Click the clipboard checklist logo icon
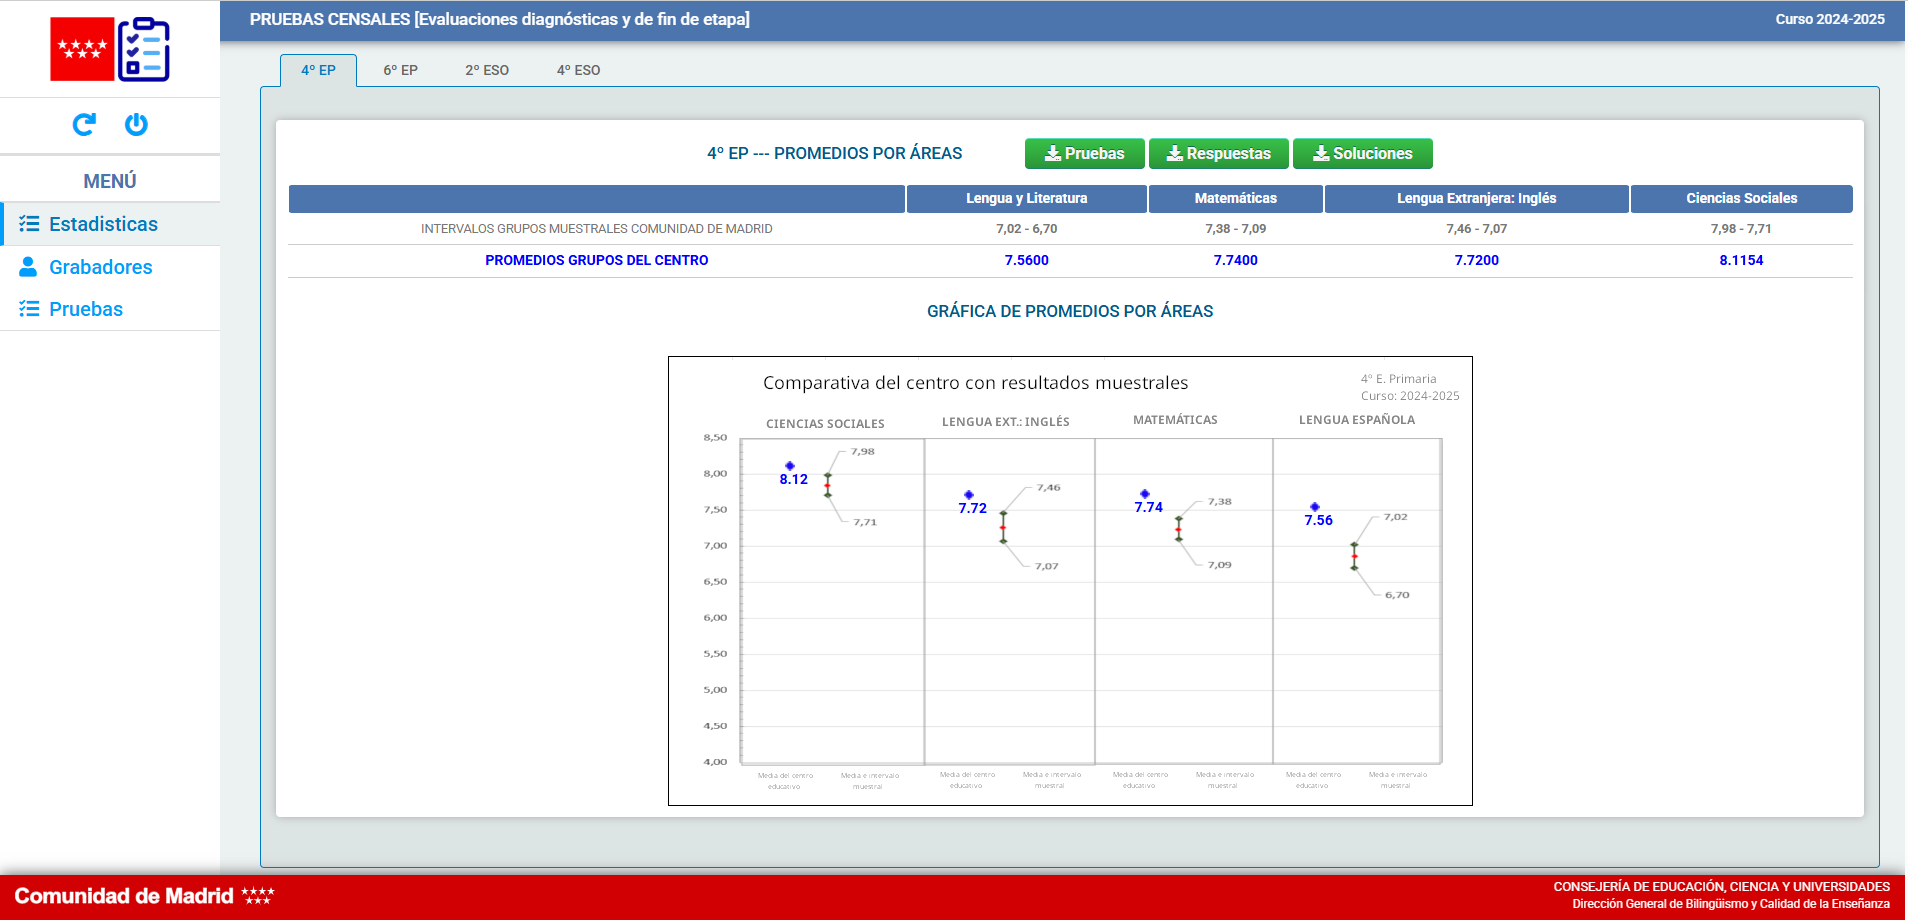This screenshot has height=920, width=1908. [144, 49]
